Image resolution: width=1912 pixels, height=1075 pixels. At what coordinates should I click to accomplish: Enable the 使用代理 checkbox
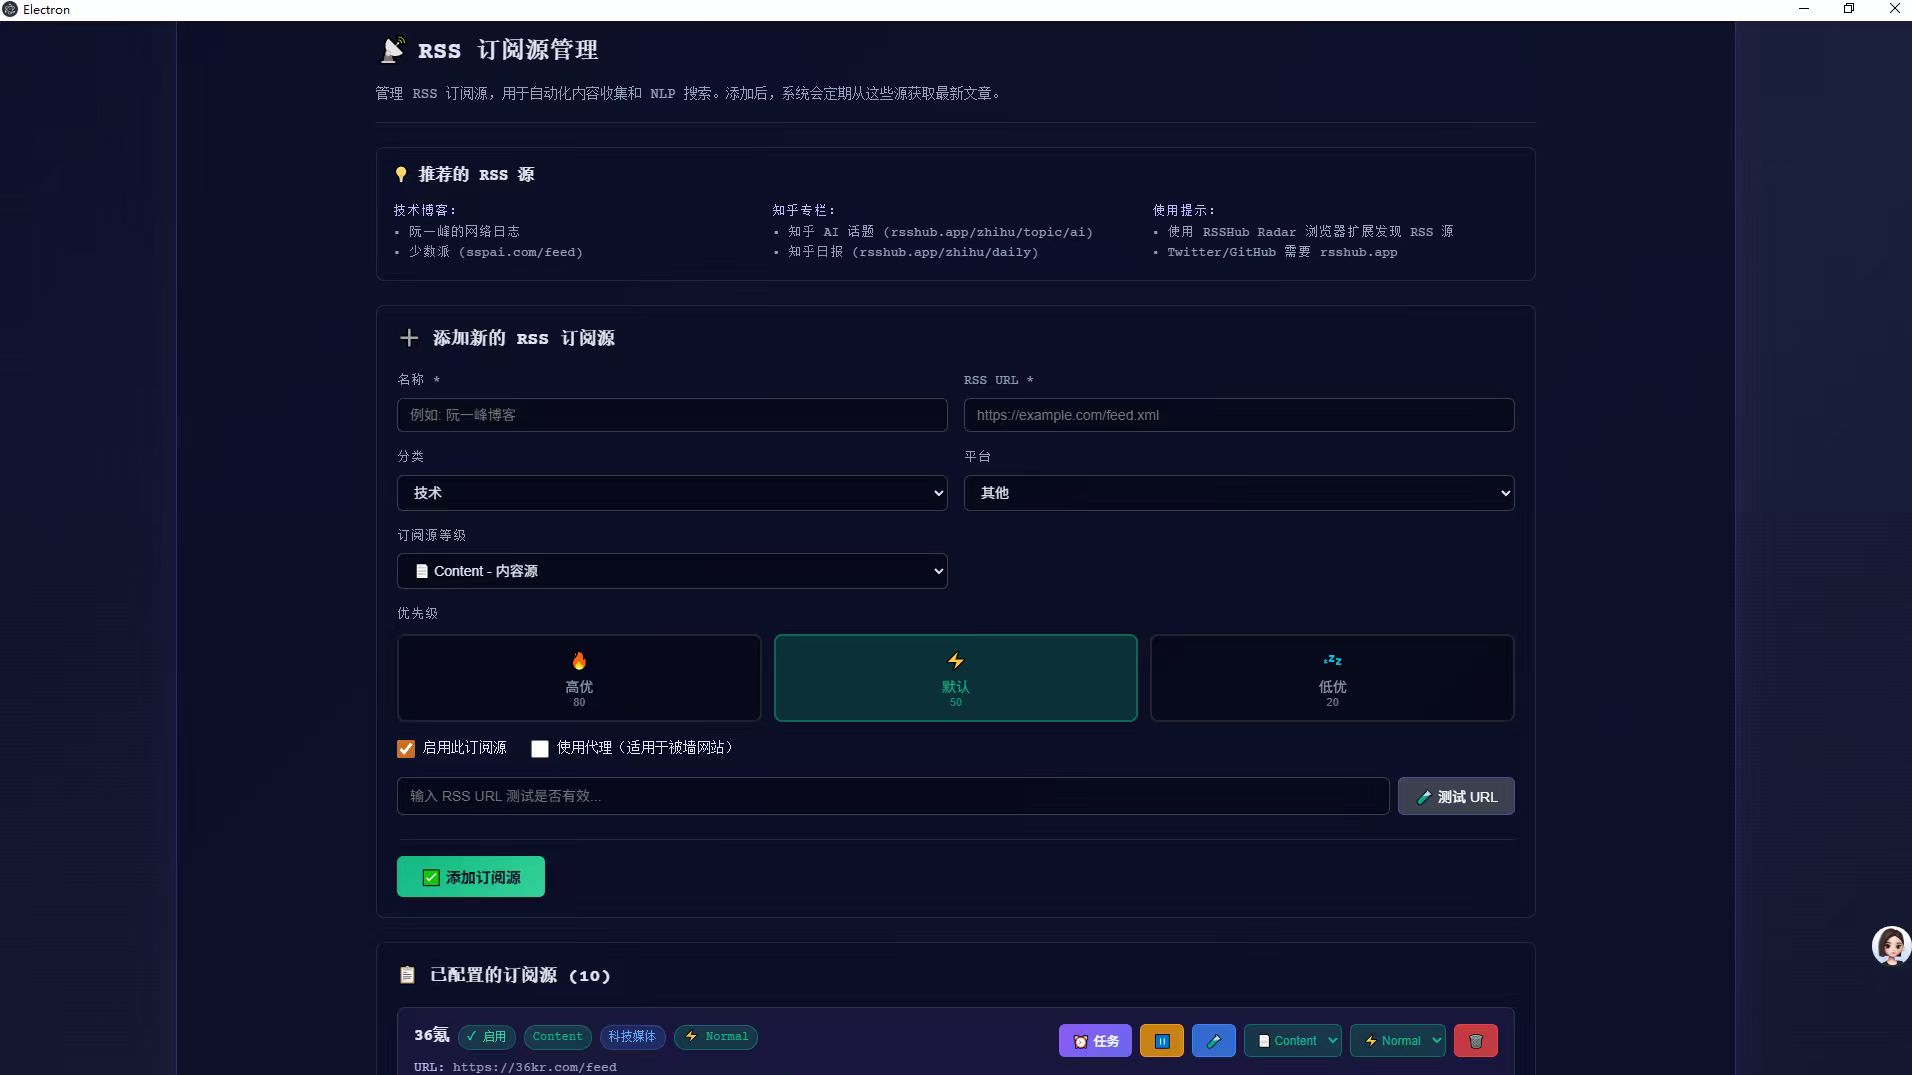click(540, 748)
